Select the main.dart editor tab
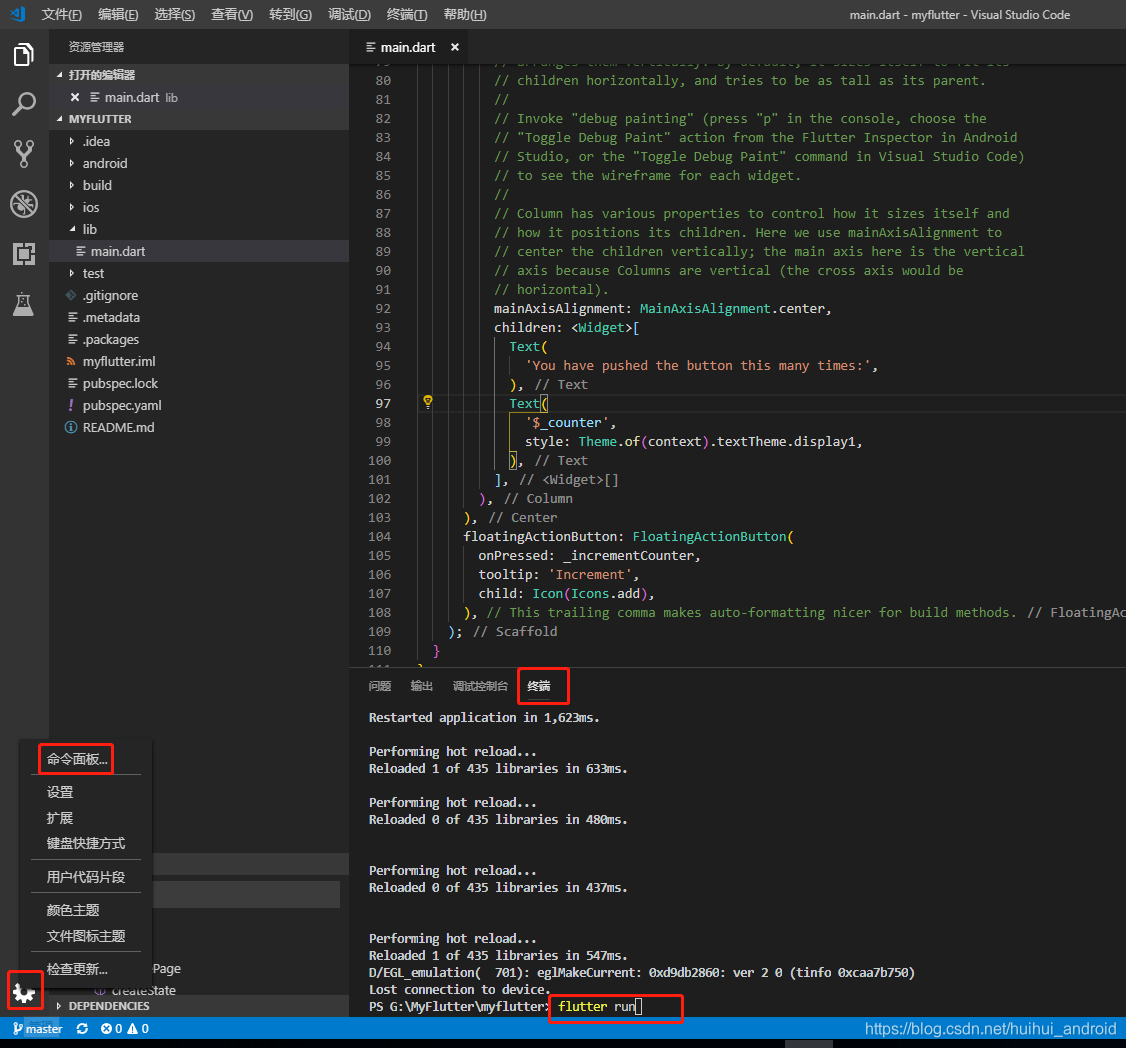 [x=407, y=47]
